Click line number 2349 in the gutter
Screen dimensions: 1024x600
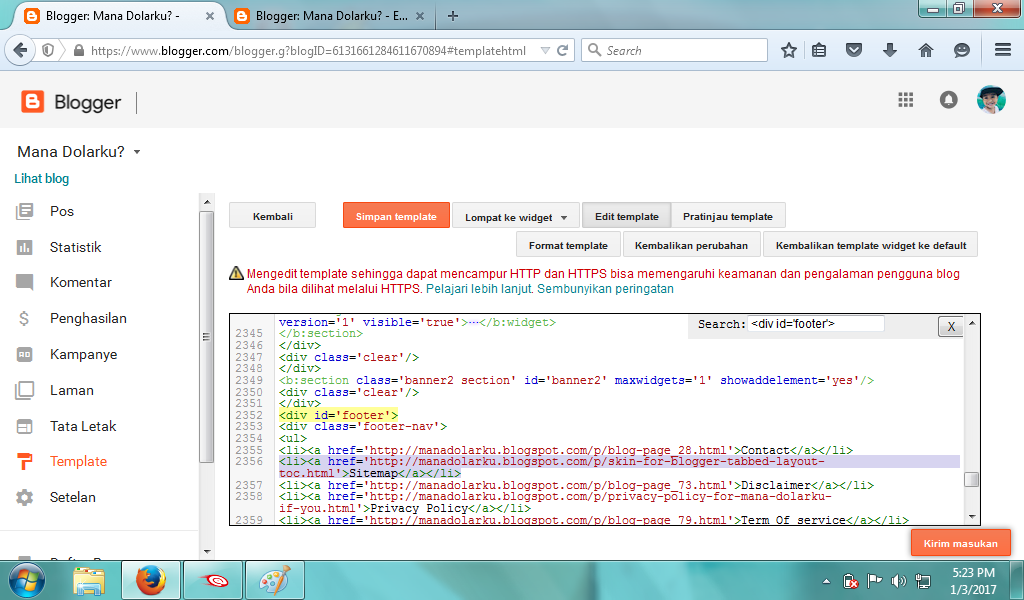[249, 380]
